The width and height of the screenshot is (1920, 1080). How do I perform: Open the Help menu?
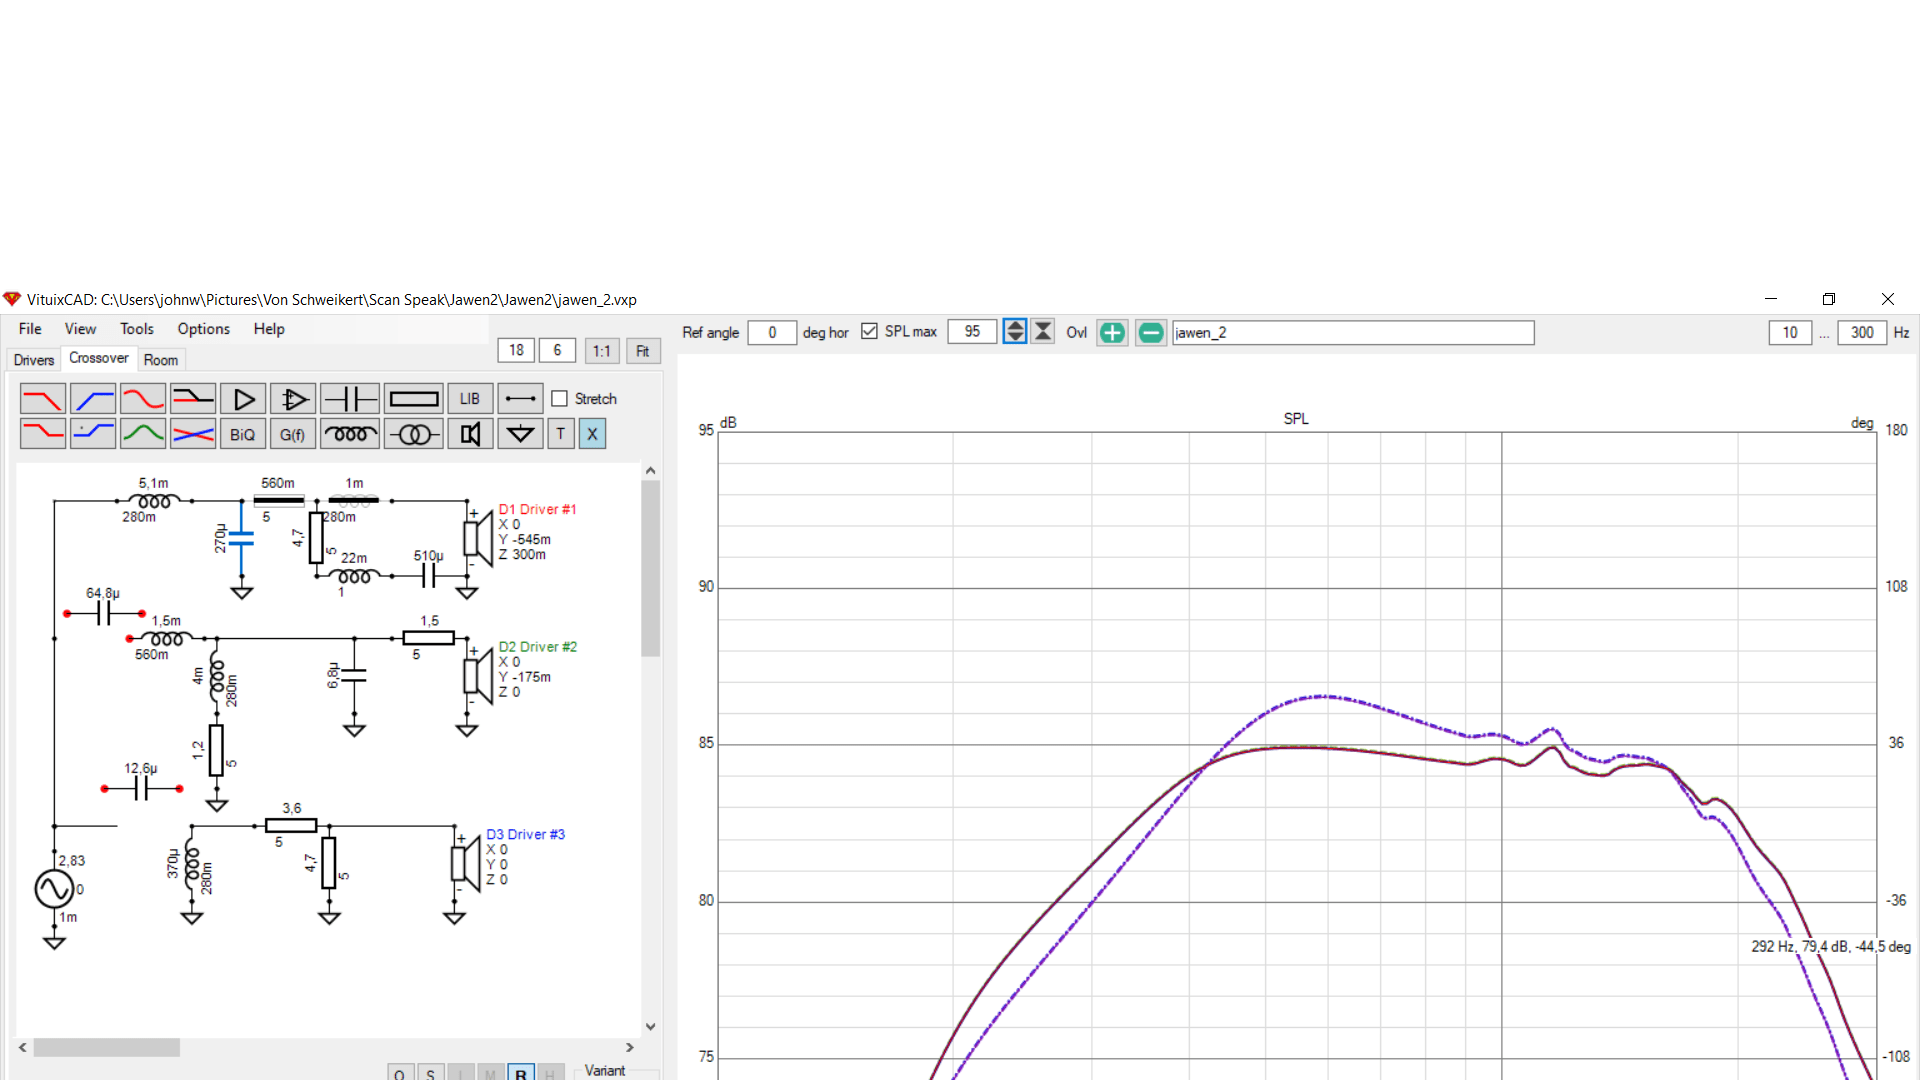click(x=269, y=329)
